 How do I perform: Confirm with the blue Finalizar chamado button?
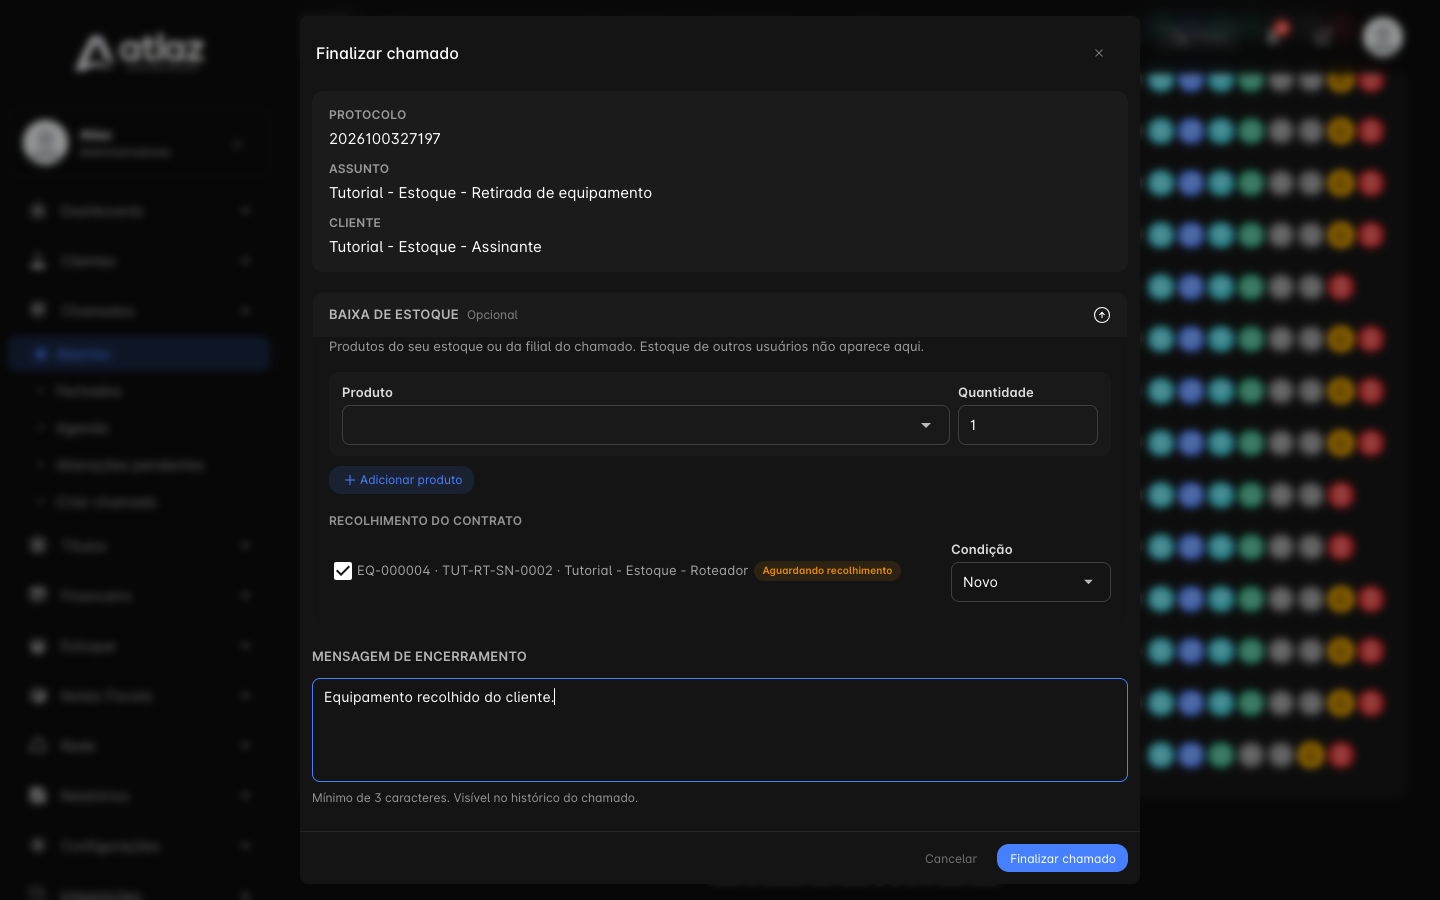[x=1062, y=859]
